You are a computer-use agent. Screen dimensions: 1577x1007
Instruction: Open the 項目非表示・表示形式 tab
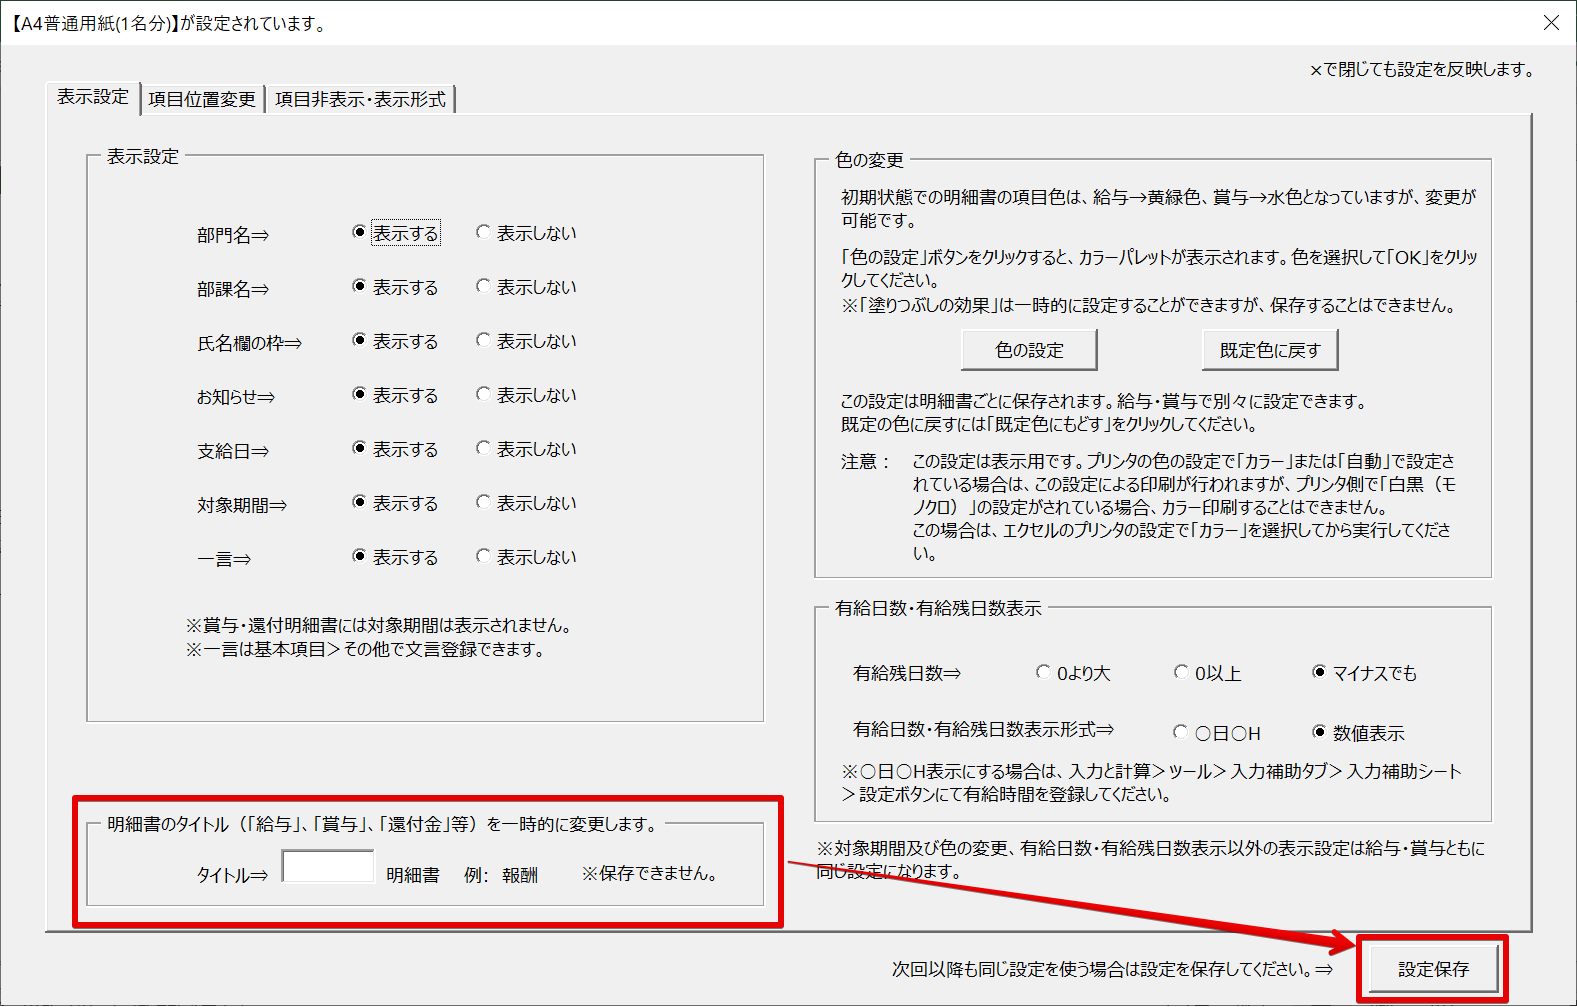click(360, 99)
